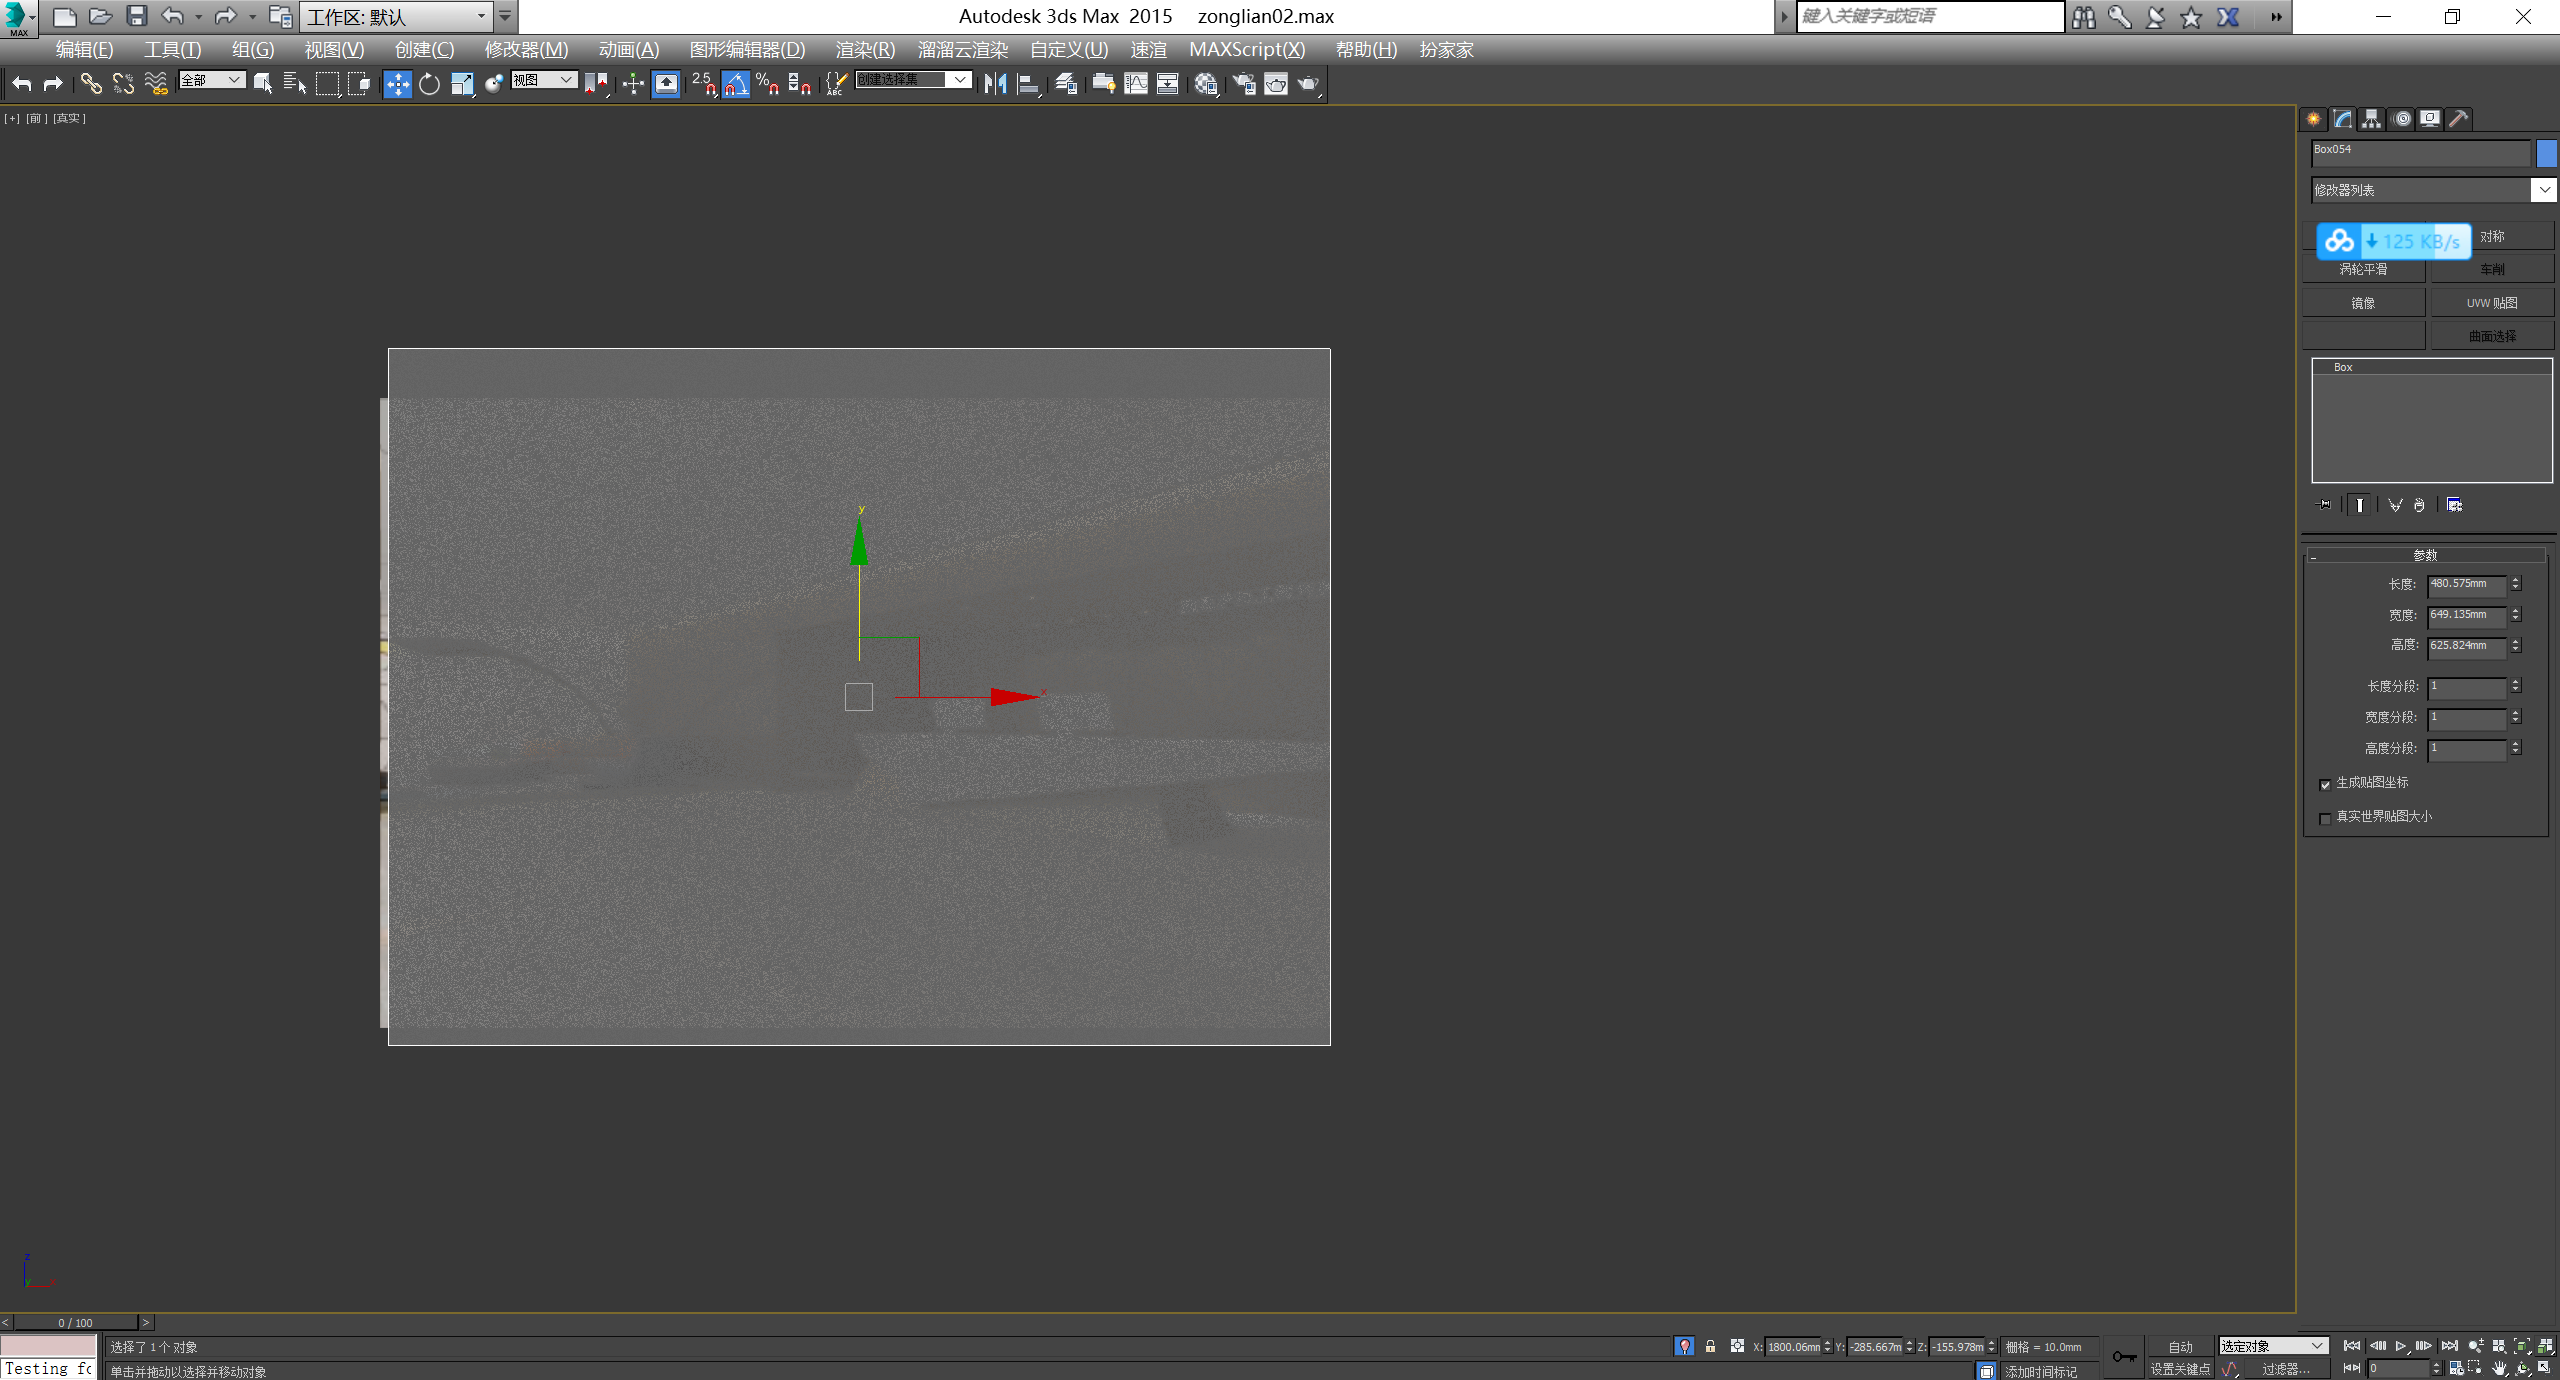Click the 涡轮平滑 modifier button
Viewport: 2560px width, 1380px height.
coord(2363,269)
